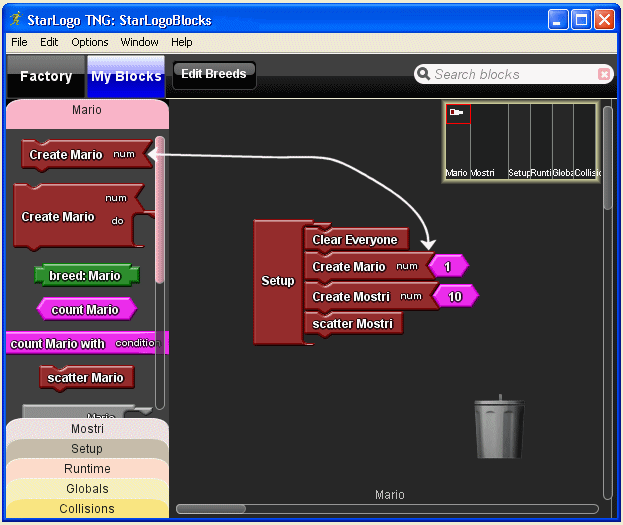Image resolution: width=623 pixels, height=525 pixels.
Task: Click the Edit Breeds button
Action: [214, 74]
